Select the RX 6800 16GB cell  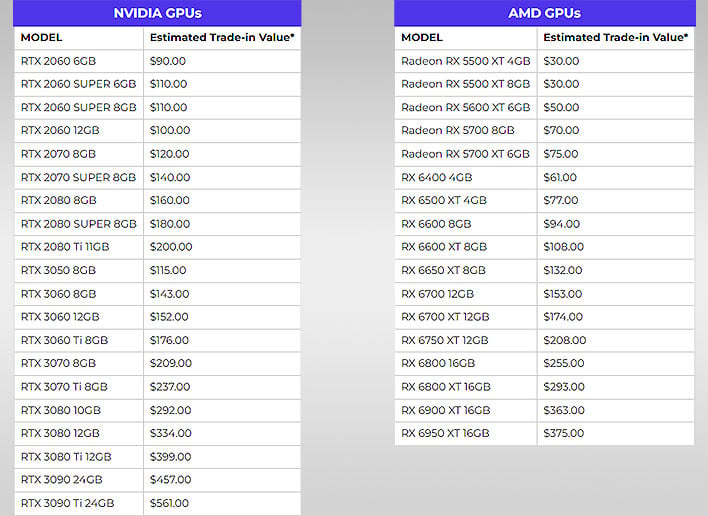(466, 363)
